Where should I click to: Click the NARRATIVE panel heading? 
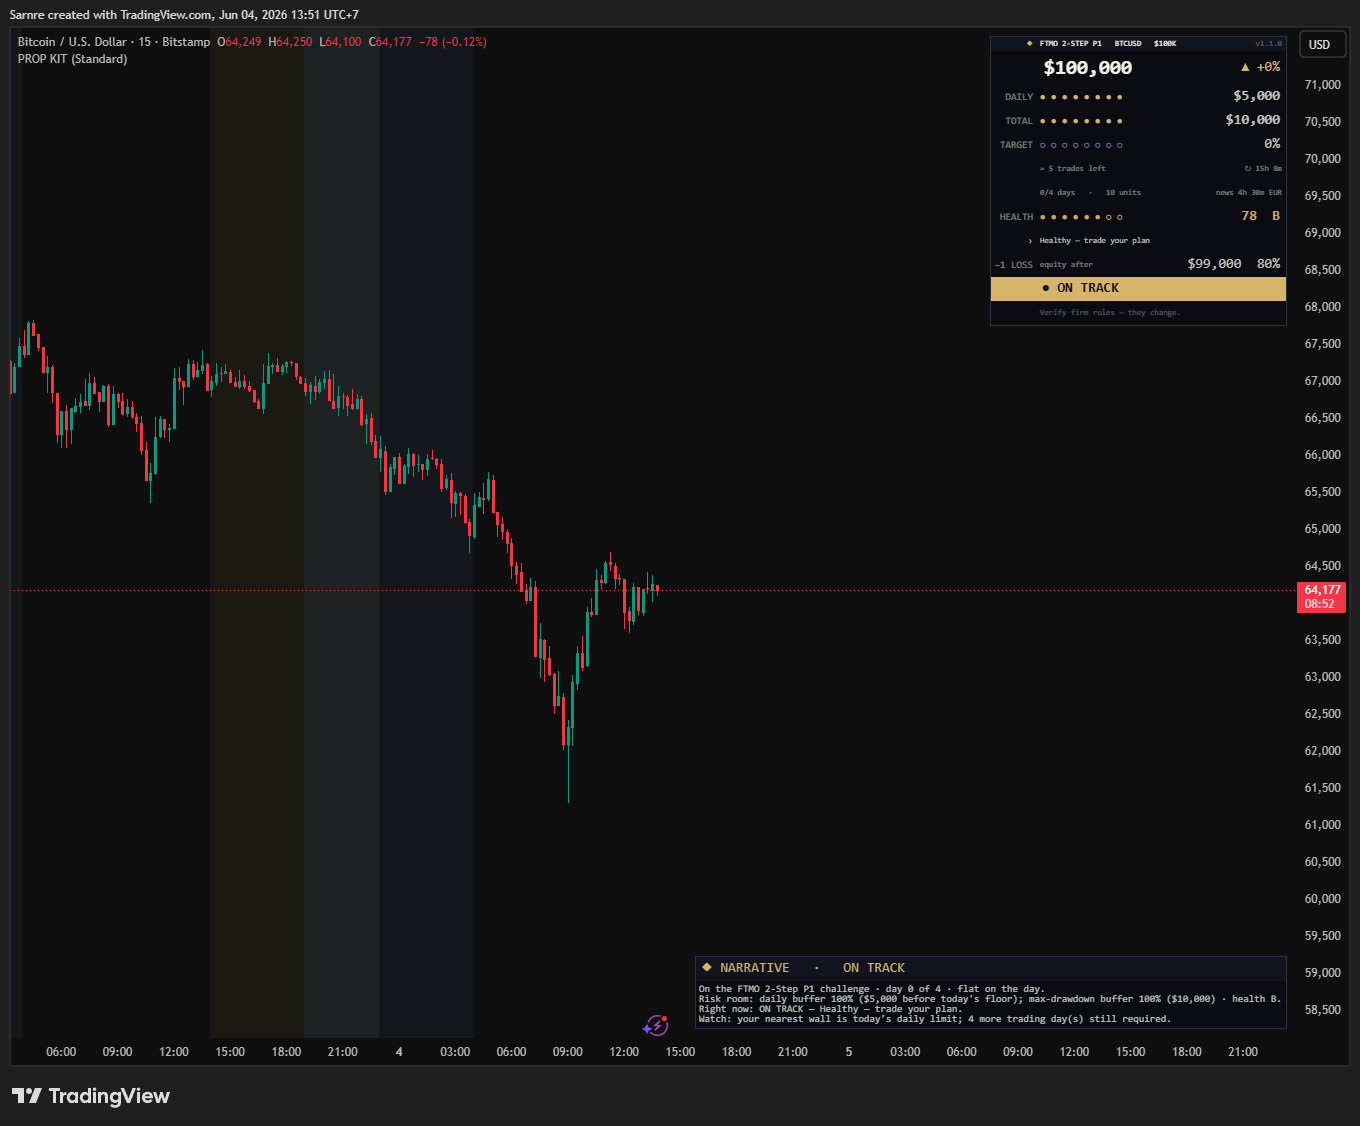pos(754,968)
